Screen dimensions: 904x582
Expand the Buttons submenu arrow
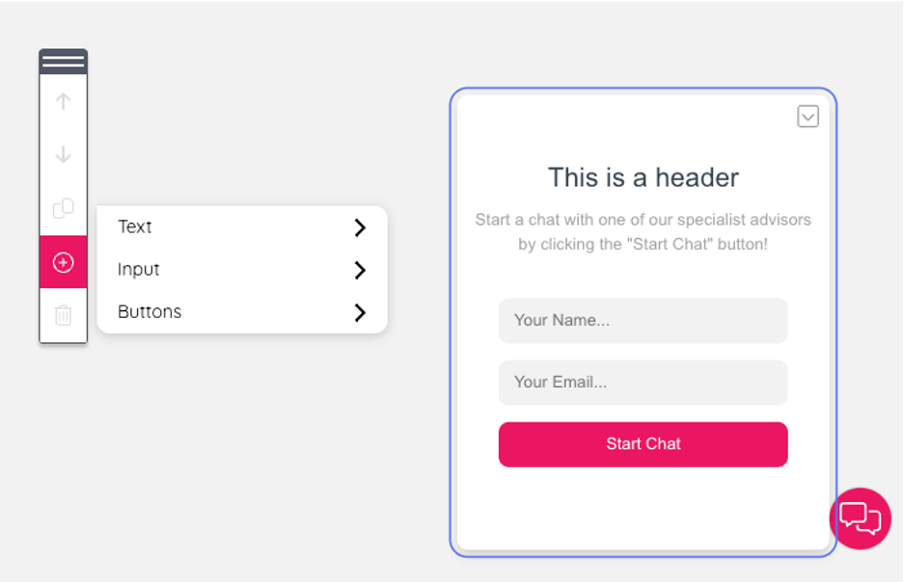(360, 313)
